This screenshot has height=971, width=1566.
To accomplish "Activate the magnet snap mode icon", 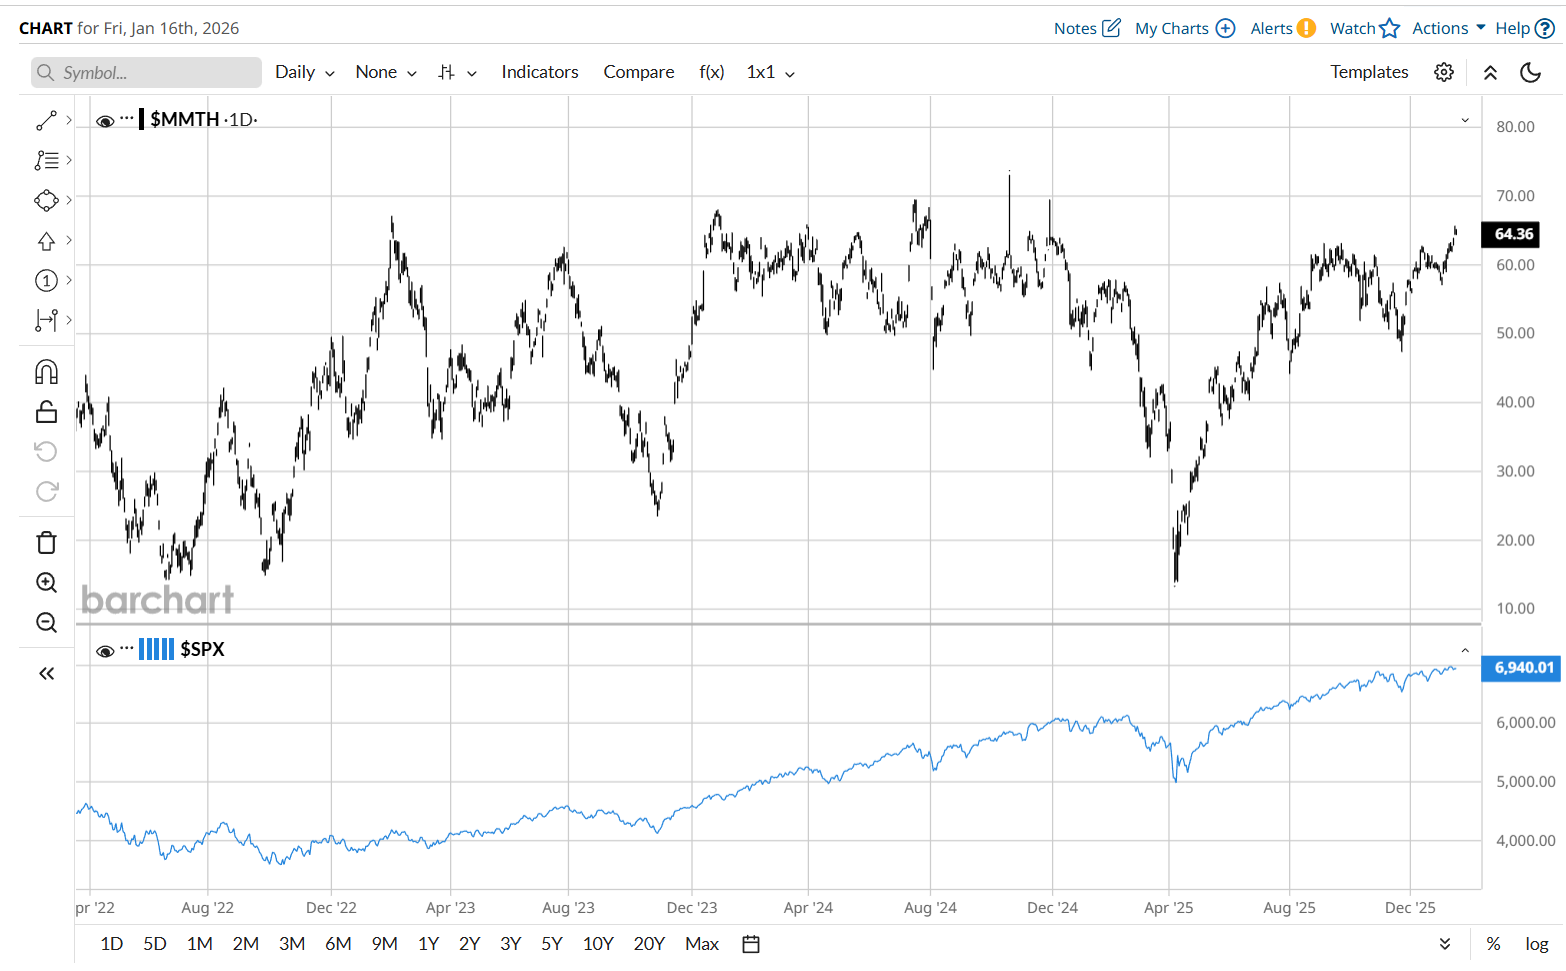I will coord(46,372).
